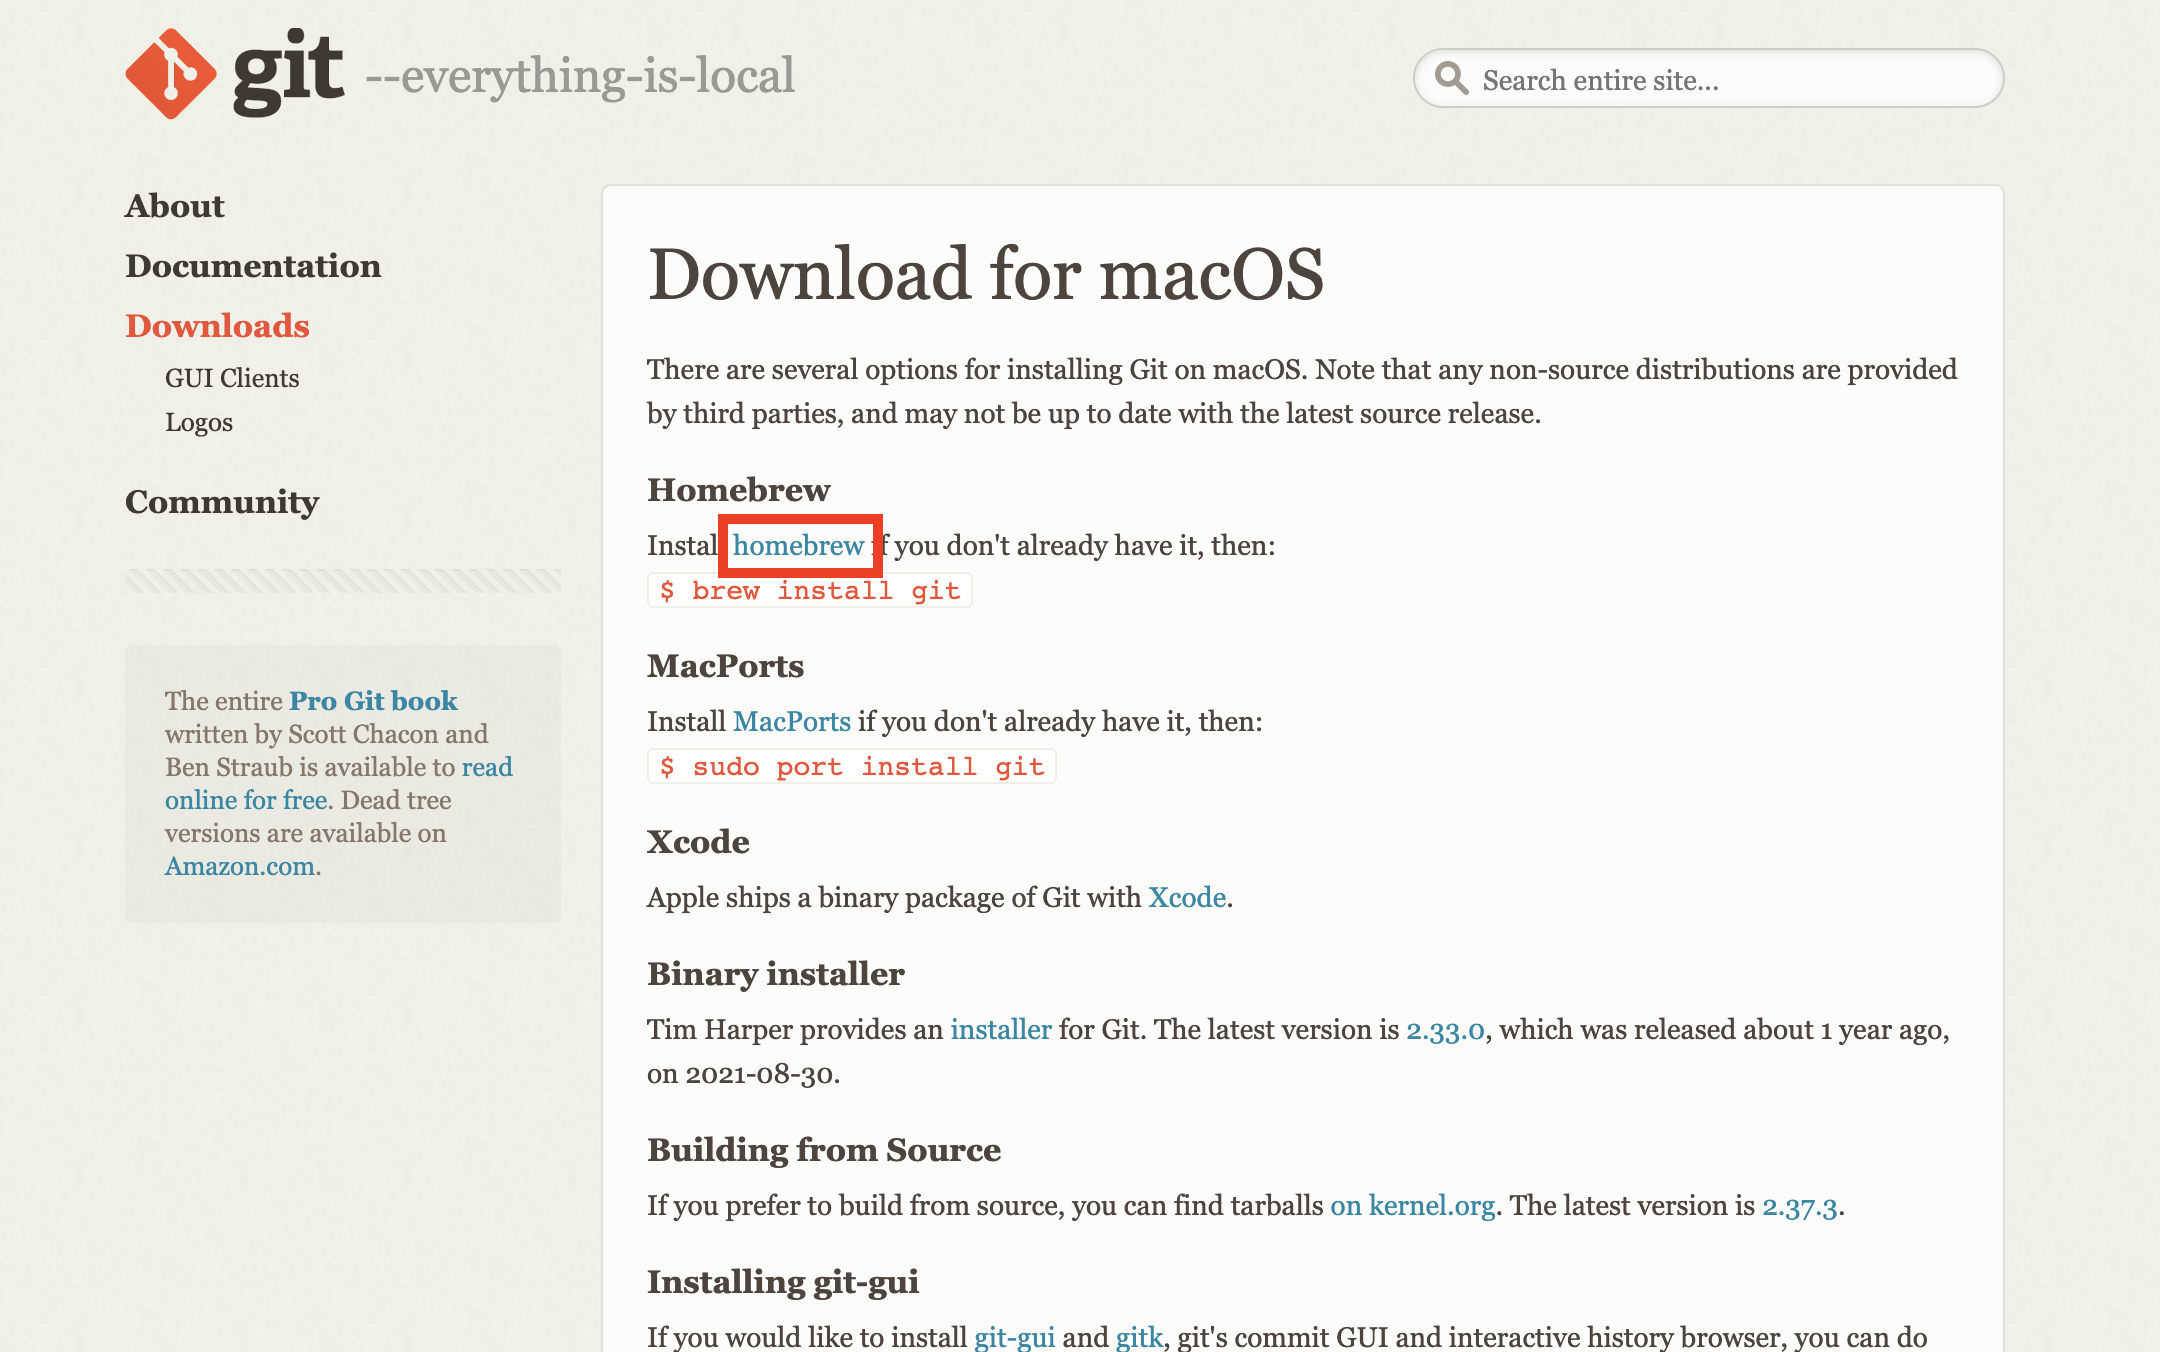2160x1352 pixels.
Task: Go to the Downloads section
Action: tap(217, 326)
